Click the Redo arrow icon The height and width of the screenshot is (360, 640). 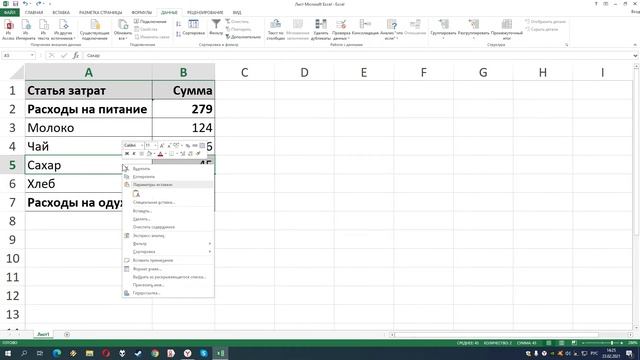[x=39, y=4]
